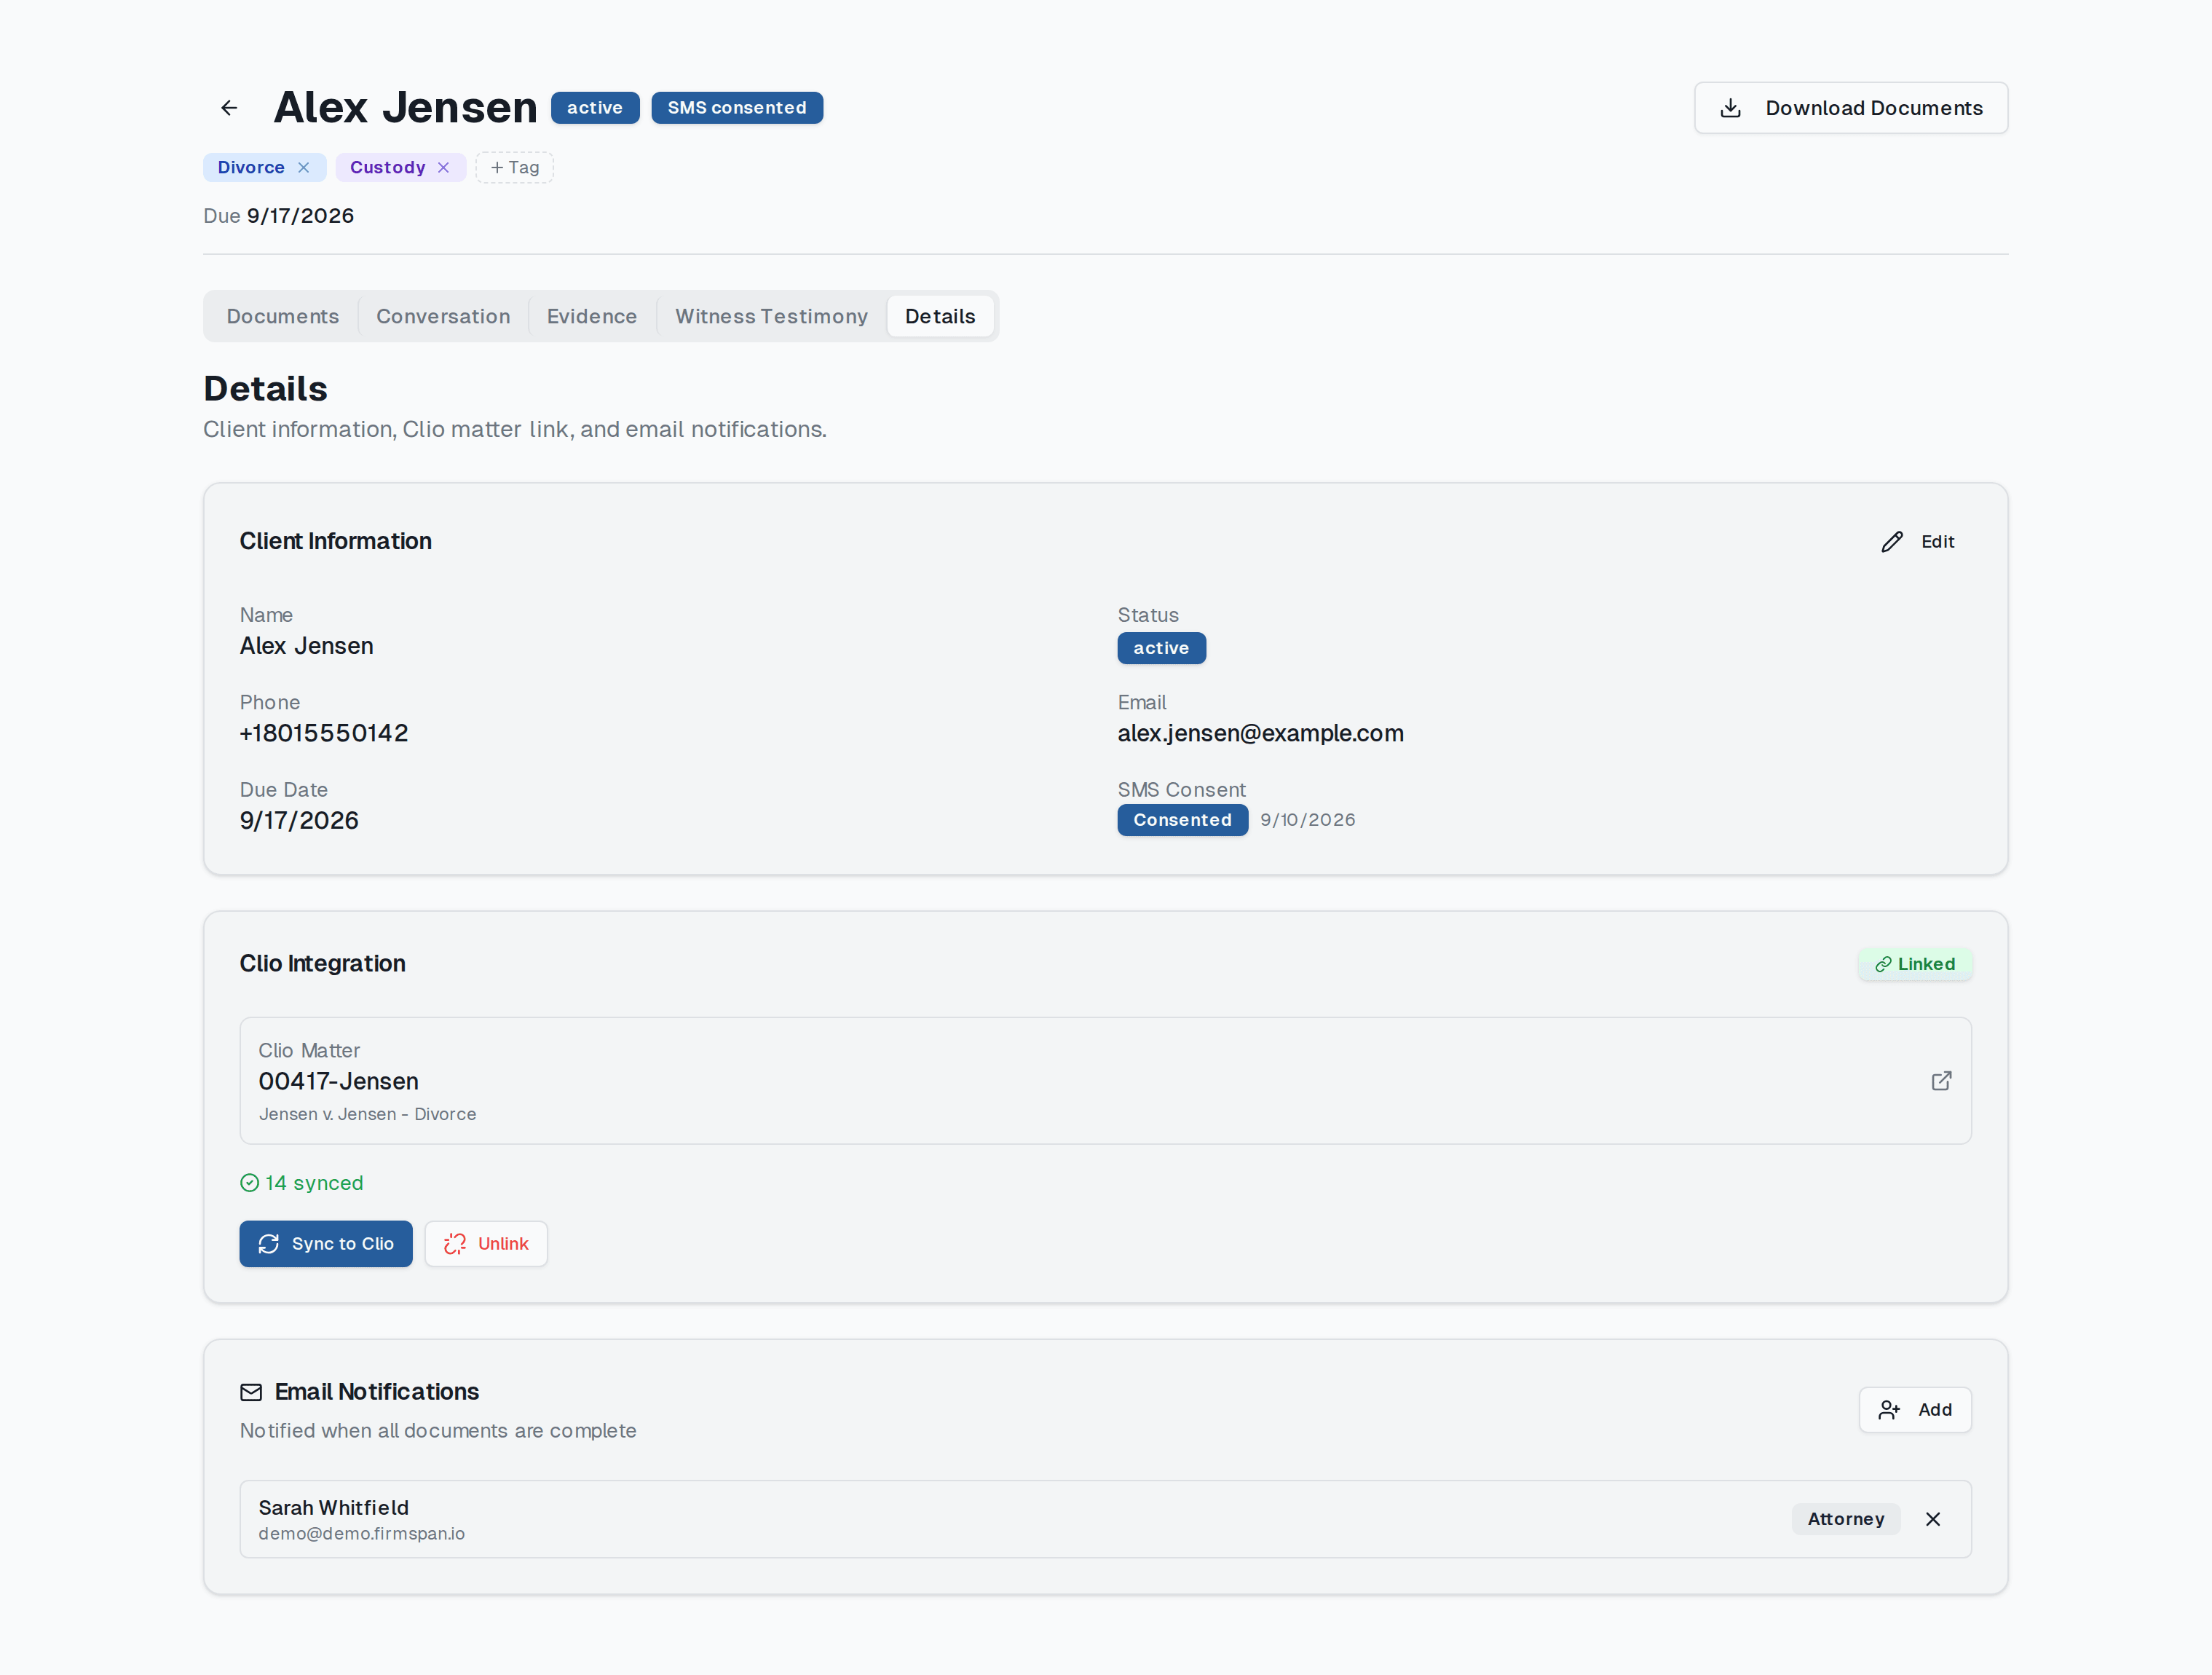
Task: Click Download Documents button
Action: click(x=1850, y=108)
